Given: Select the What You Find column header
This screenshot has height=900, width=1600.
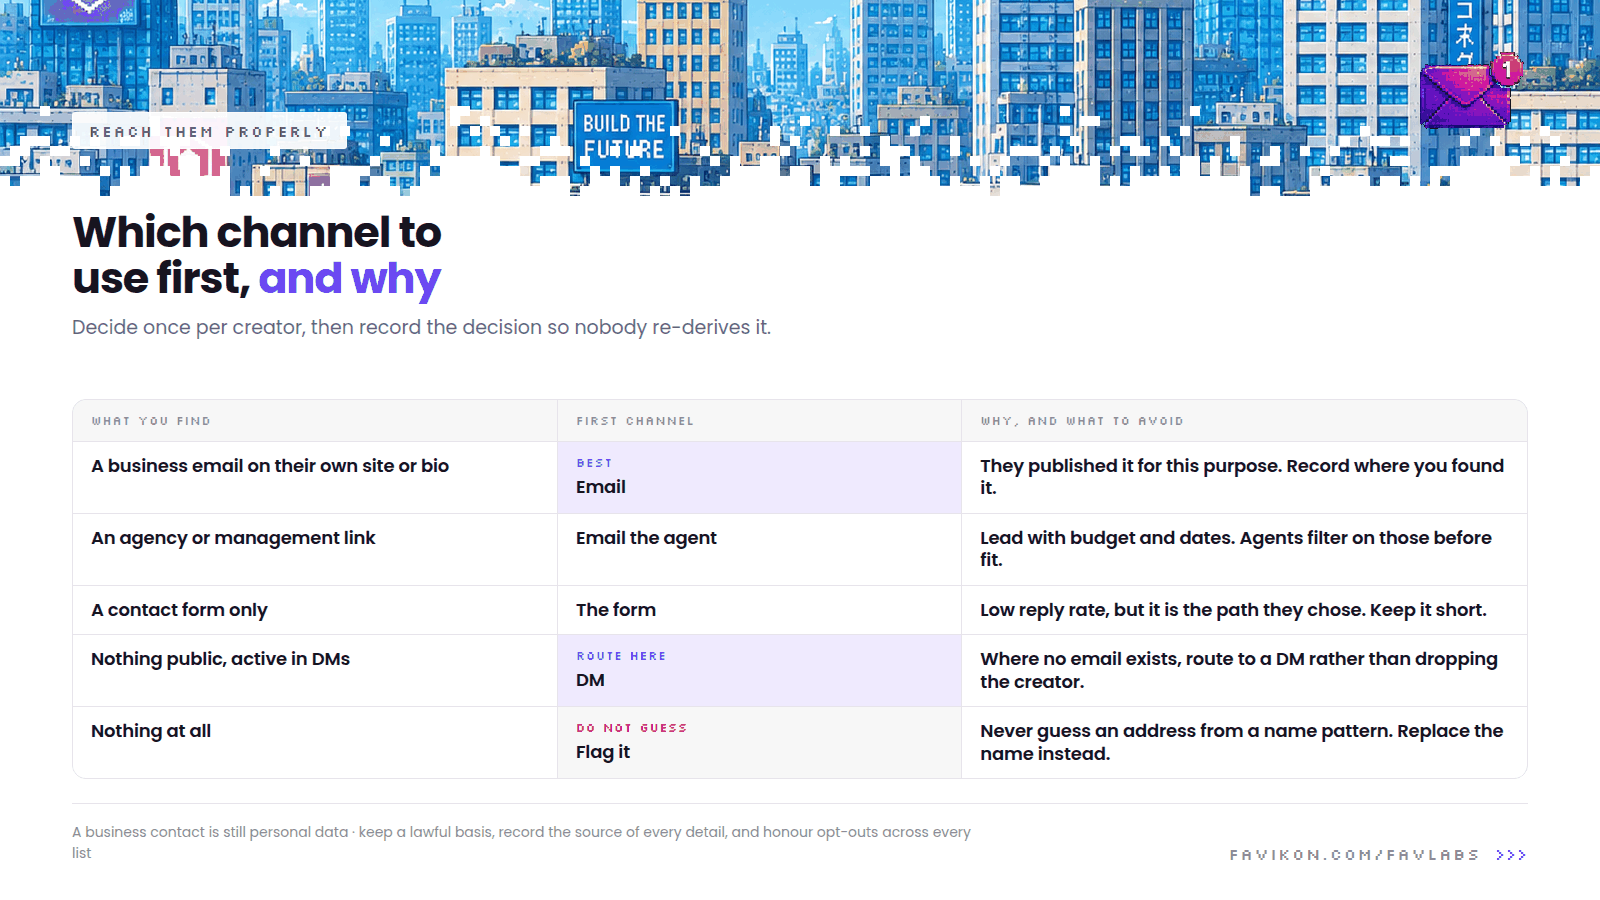Looking at the screenshot, I should [151, 421].
